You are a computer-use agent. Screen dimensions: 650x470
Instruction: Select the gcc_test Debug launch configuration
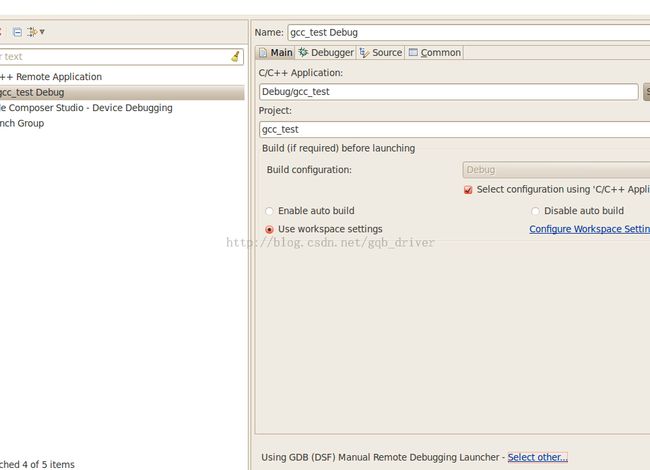point(122,92)
